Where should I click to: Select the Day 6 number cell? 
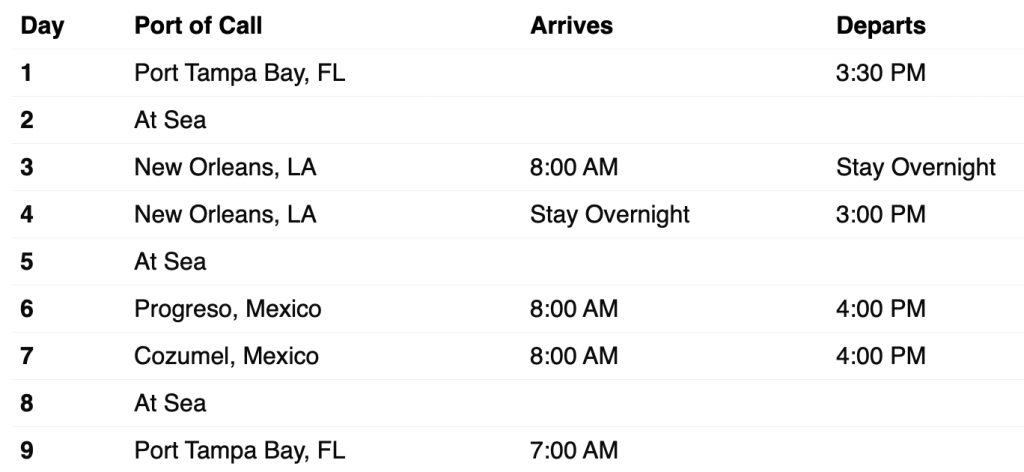(x=26, y=309)
